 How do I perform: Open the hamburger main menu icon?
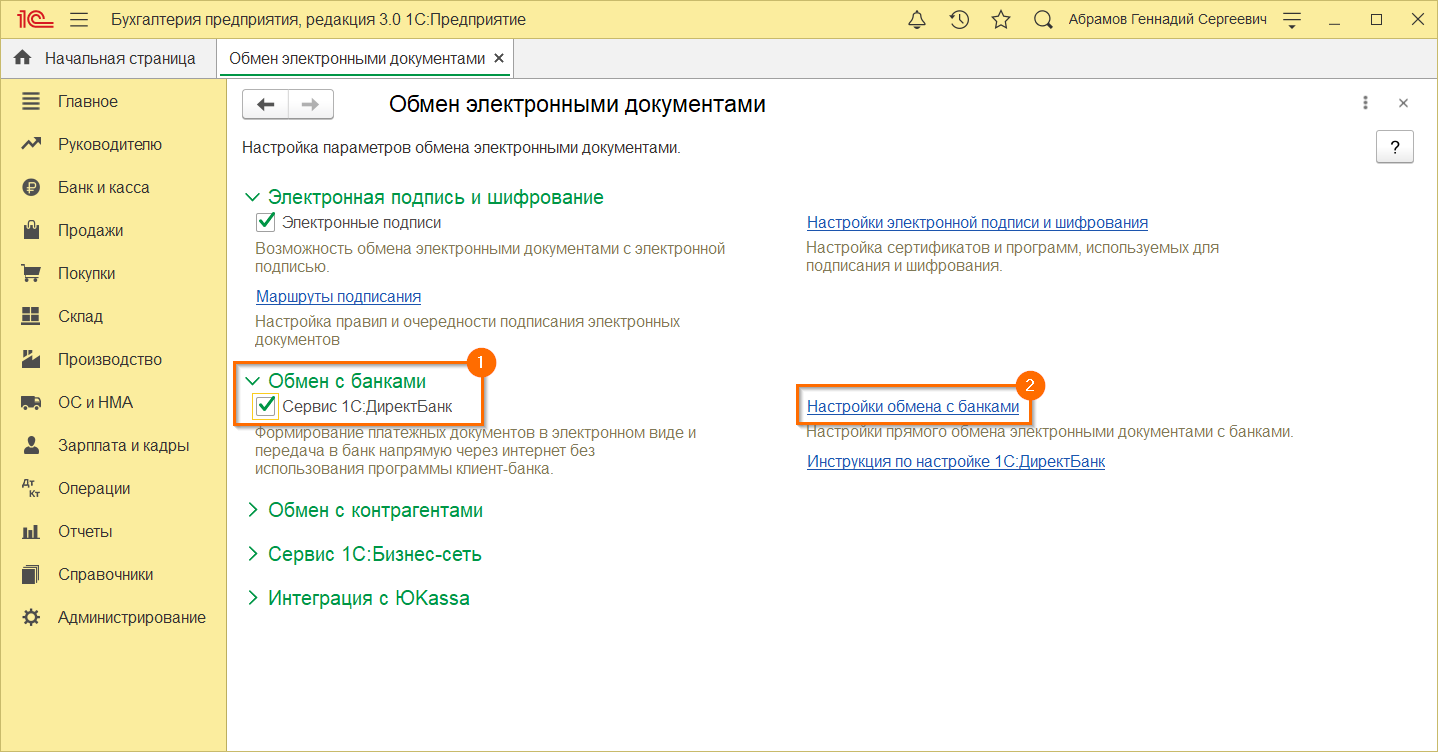coord(80,20)
